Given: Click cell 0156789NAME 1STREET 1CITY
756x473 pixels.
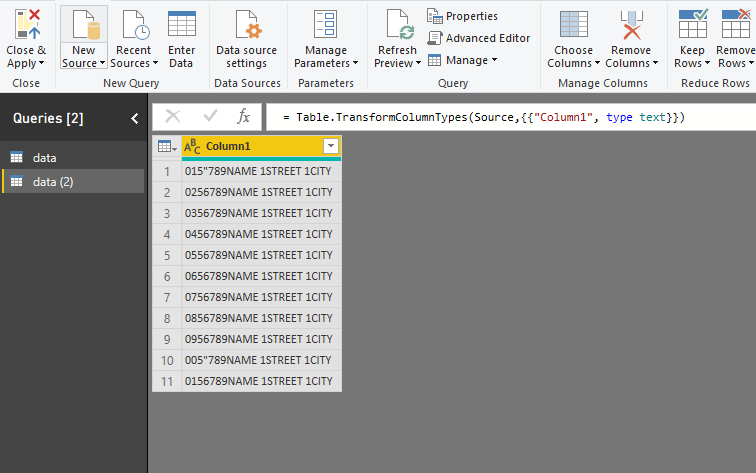Looking at the screenshot, I should (261, 381).
